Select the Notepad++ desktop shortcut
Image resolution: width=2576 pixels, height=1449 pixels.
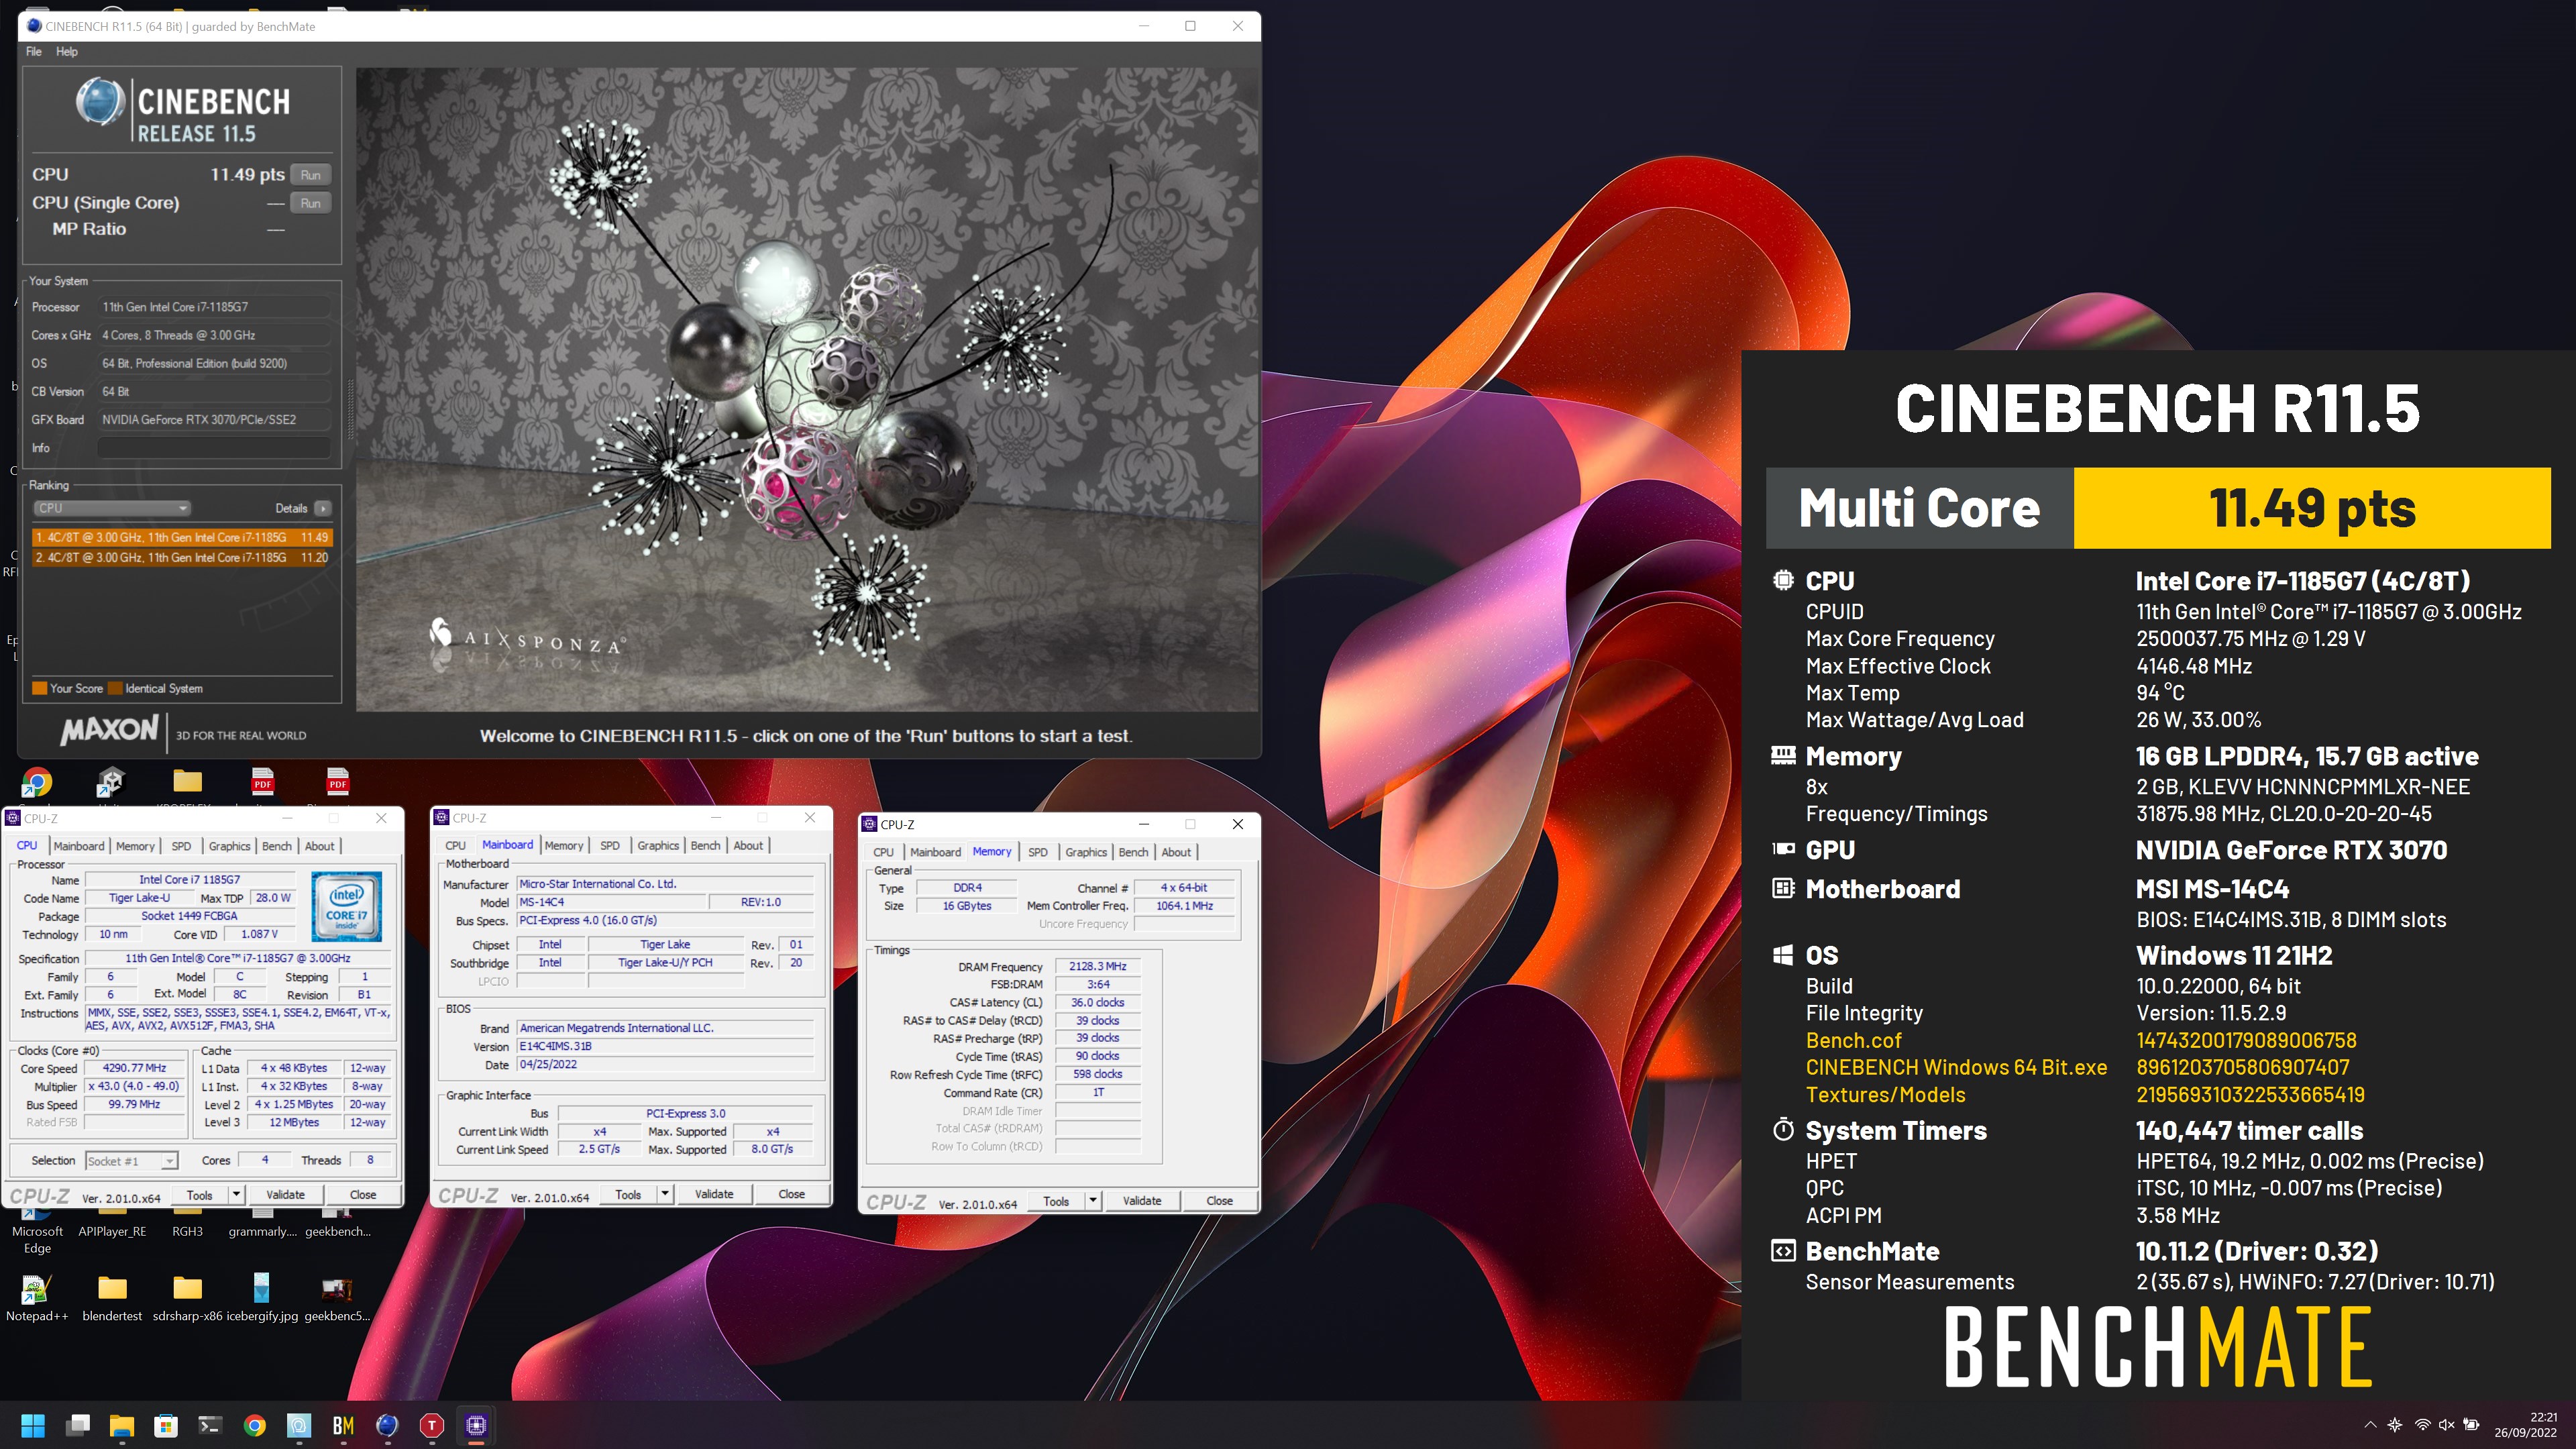click(x=37, y=1297)
